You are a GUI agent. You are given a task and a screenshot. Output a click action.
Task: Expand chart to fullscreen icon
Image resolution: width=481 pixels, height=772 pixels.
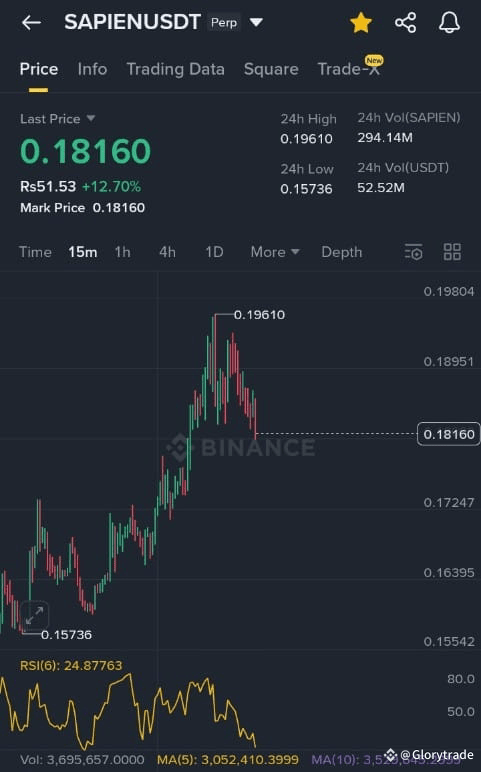(34, 615)
